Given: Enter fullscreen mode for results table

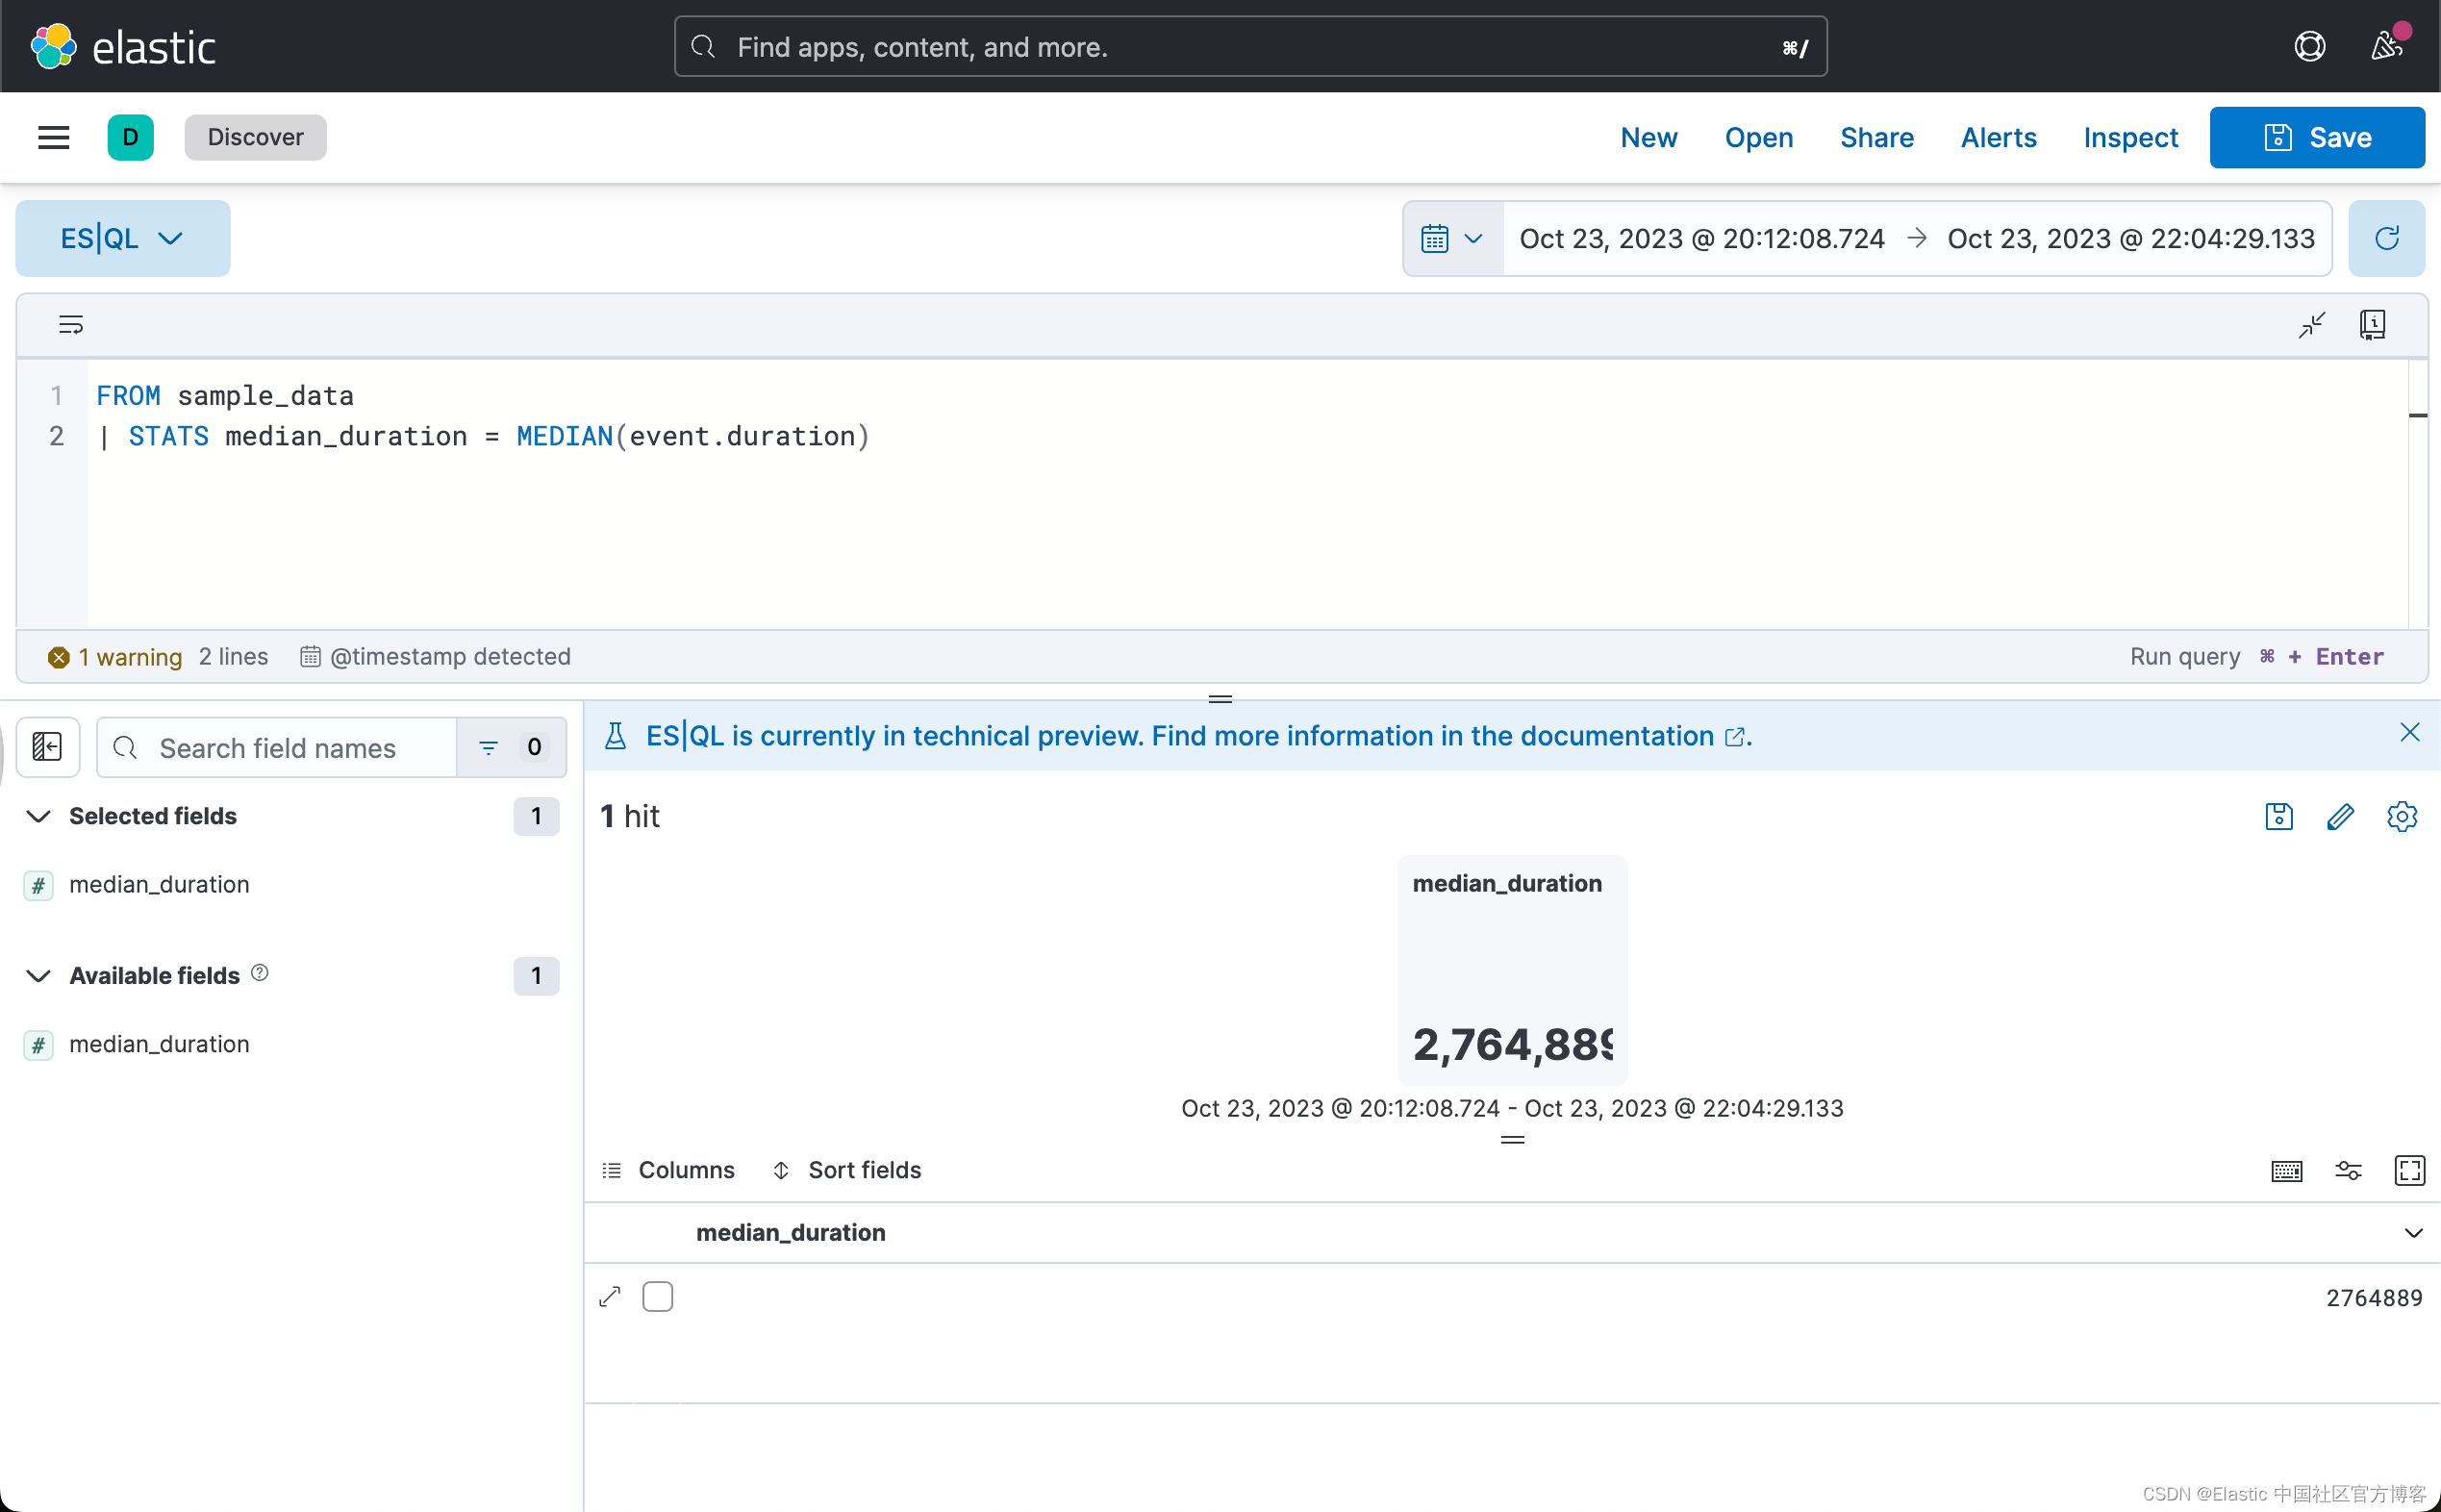Looking at the screenshot, I should [x=2409, y=1170].
